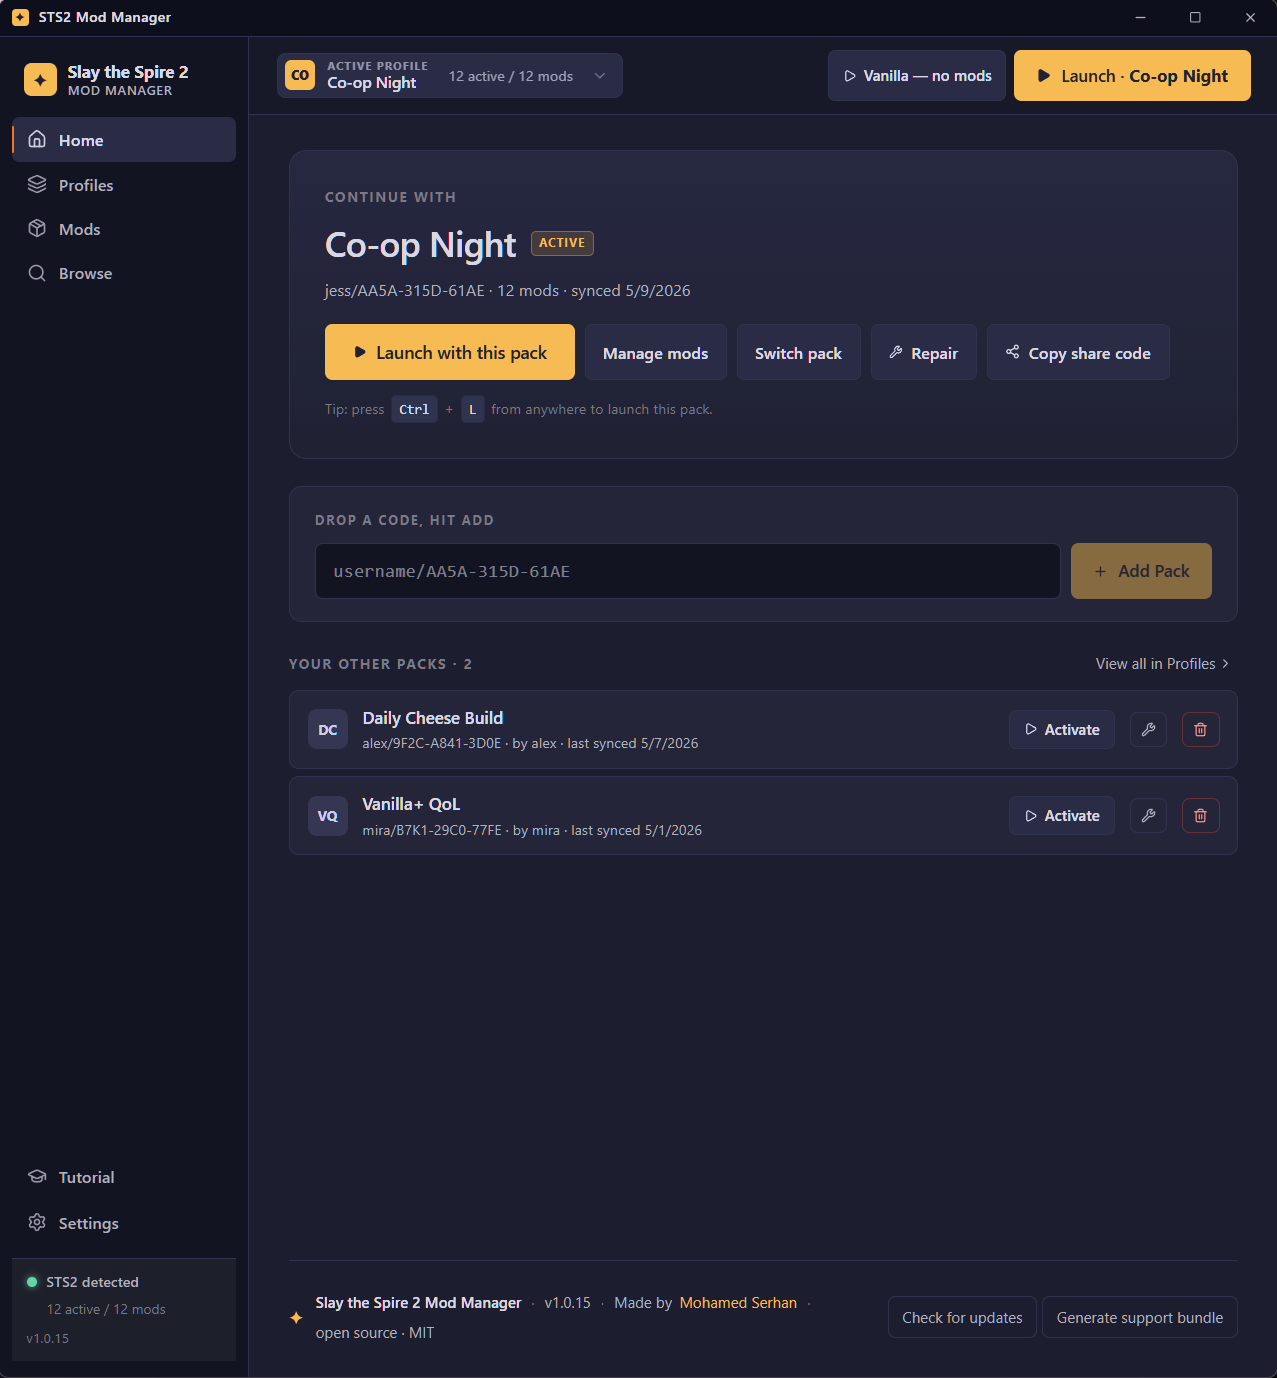Click Launch with this pack
The image size is (1277, 1378).
point(450,352)
